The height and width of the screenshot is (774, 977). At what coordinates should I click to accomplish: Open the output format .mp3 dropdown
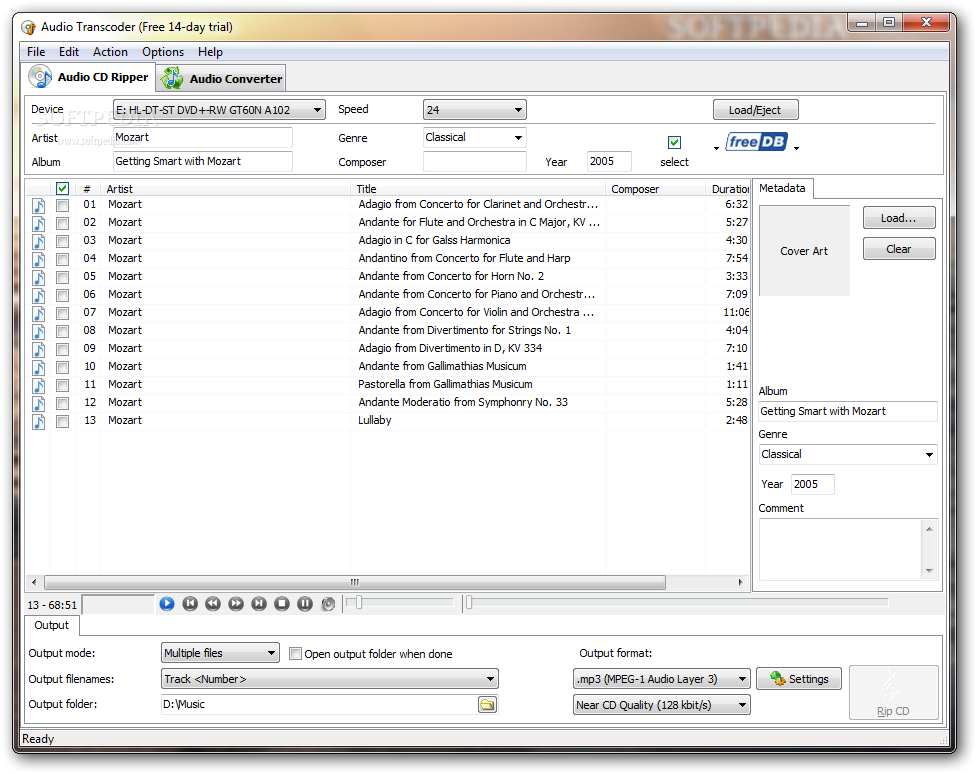(x=662, y=679)
